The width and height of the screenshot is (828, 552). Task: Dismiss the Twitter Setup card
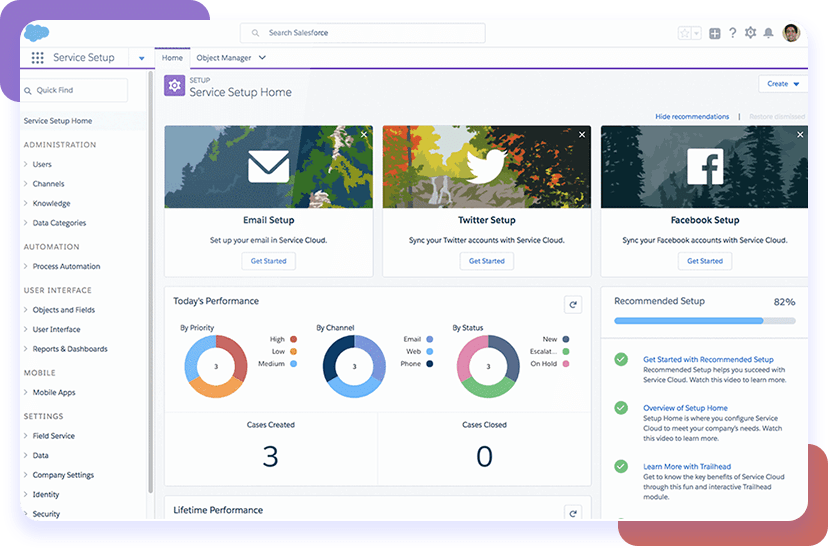pos(582,135)
